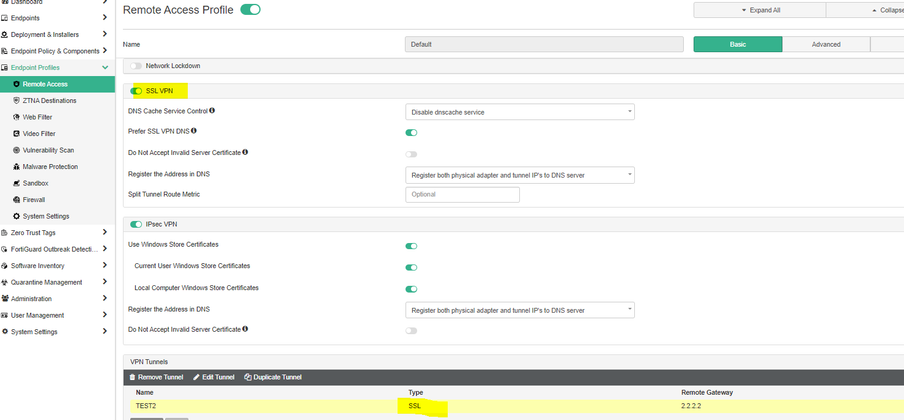Click the ZTNA Destinations sidebar icon
The width and height of the screenshot is (904, 420).
pos(16,101)
